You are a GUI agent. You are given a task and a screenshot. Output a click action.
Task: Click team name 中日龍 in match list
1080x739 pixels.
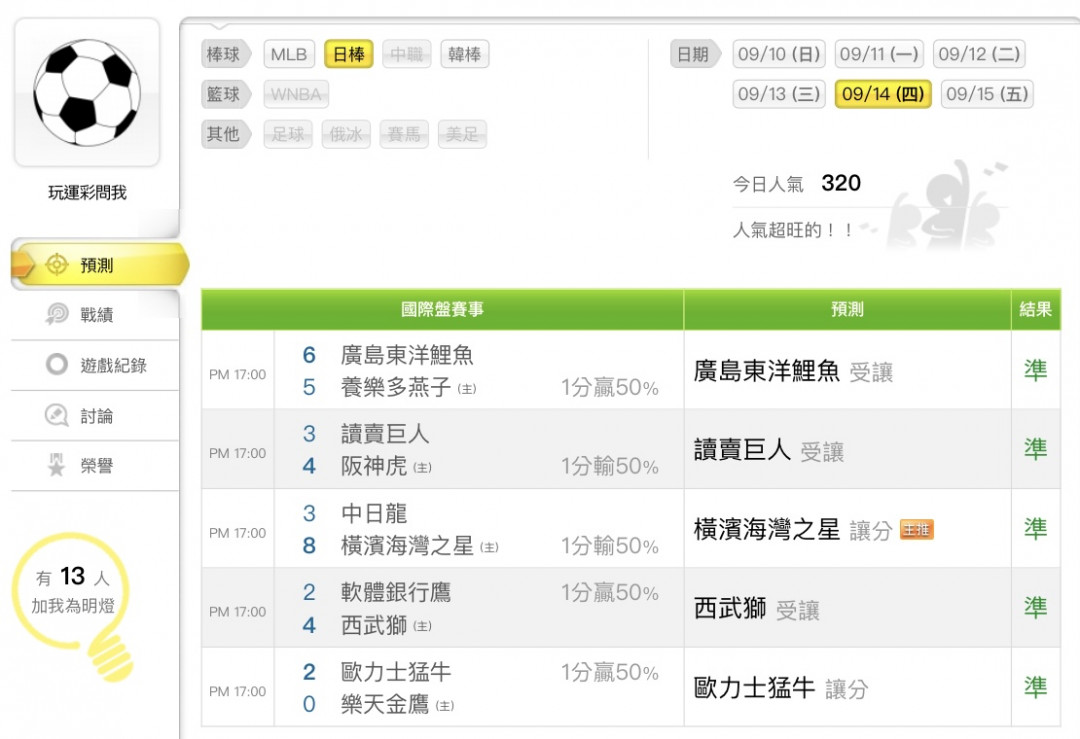pos(374,513)
